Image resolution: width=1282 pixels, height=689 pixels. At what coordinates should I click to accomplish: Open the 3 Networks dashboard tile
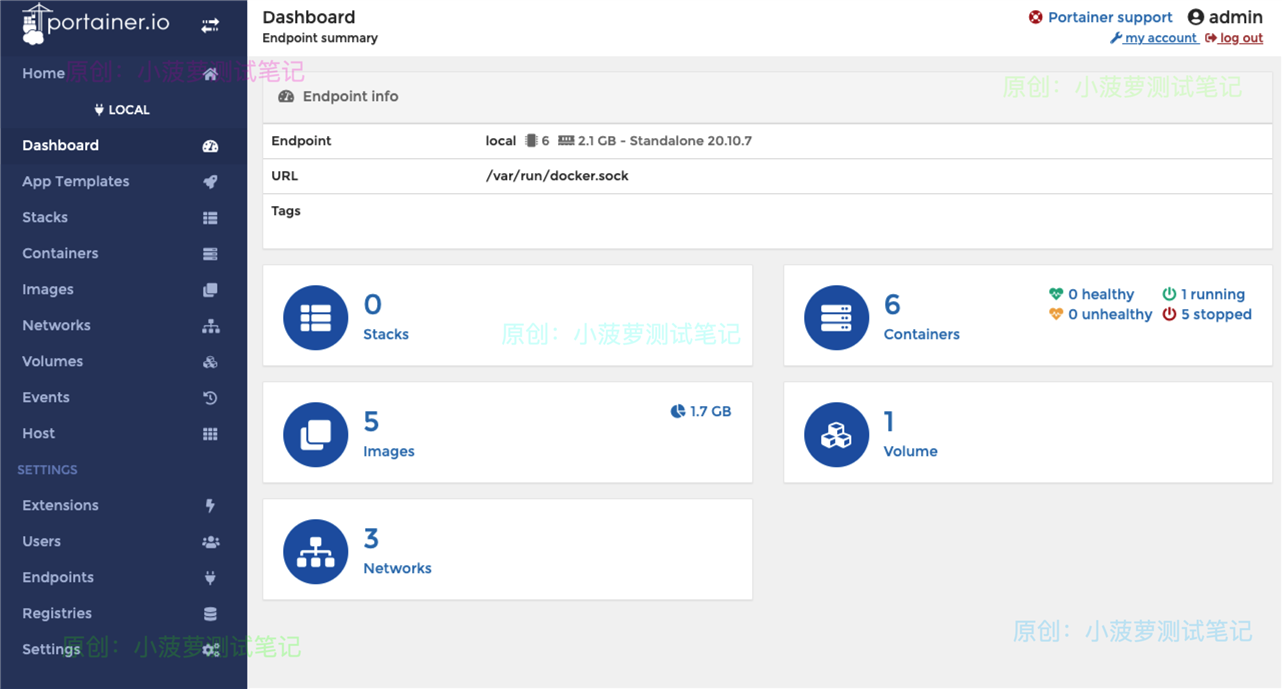508,550
